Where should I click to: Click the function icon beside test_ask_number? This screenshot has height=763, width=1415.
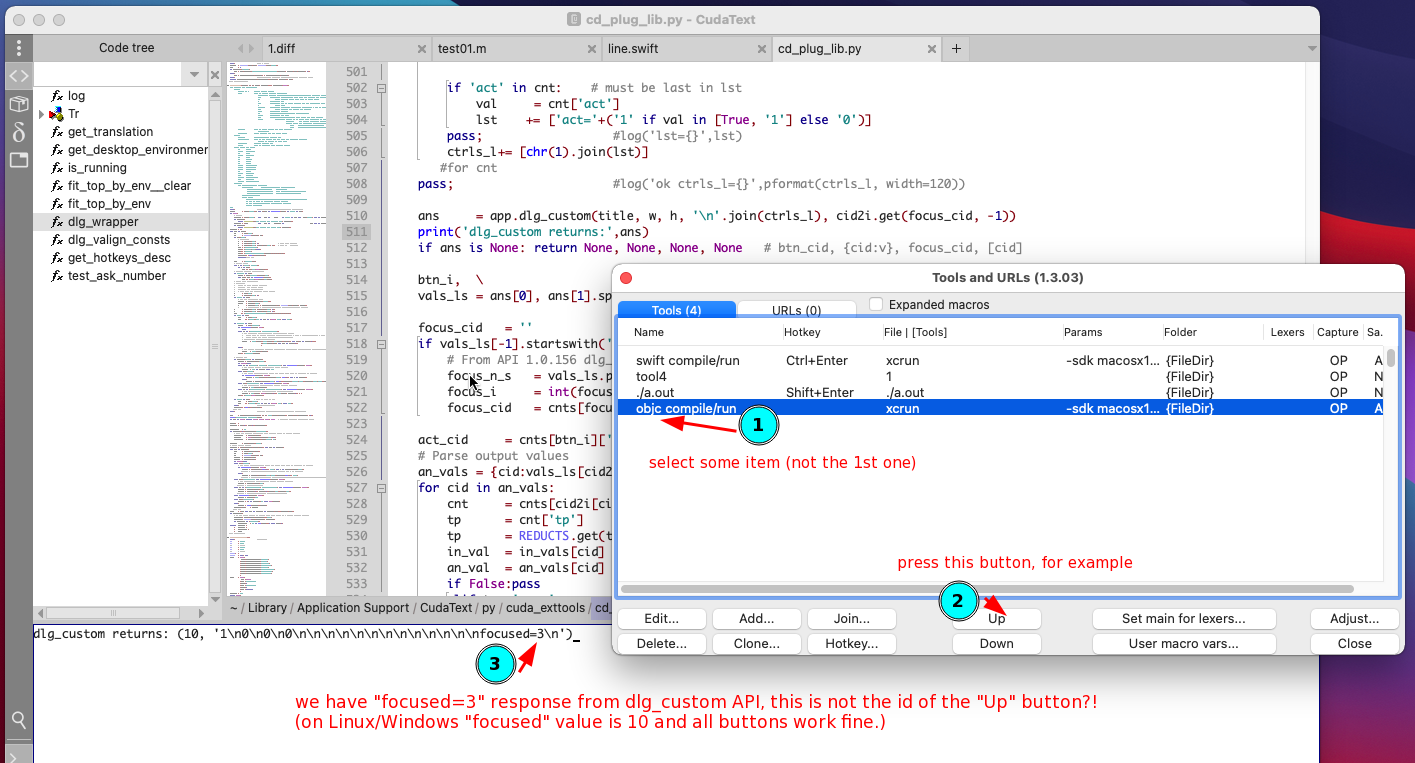pyautogui.click(x=58, y=276)
